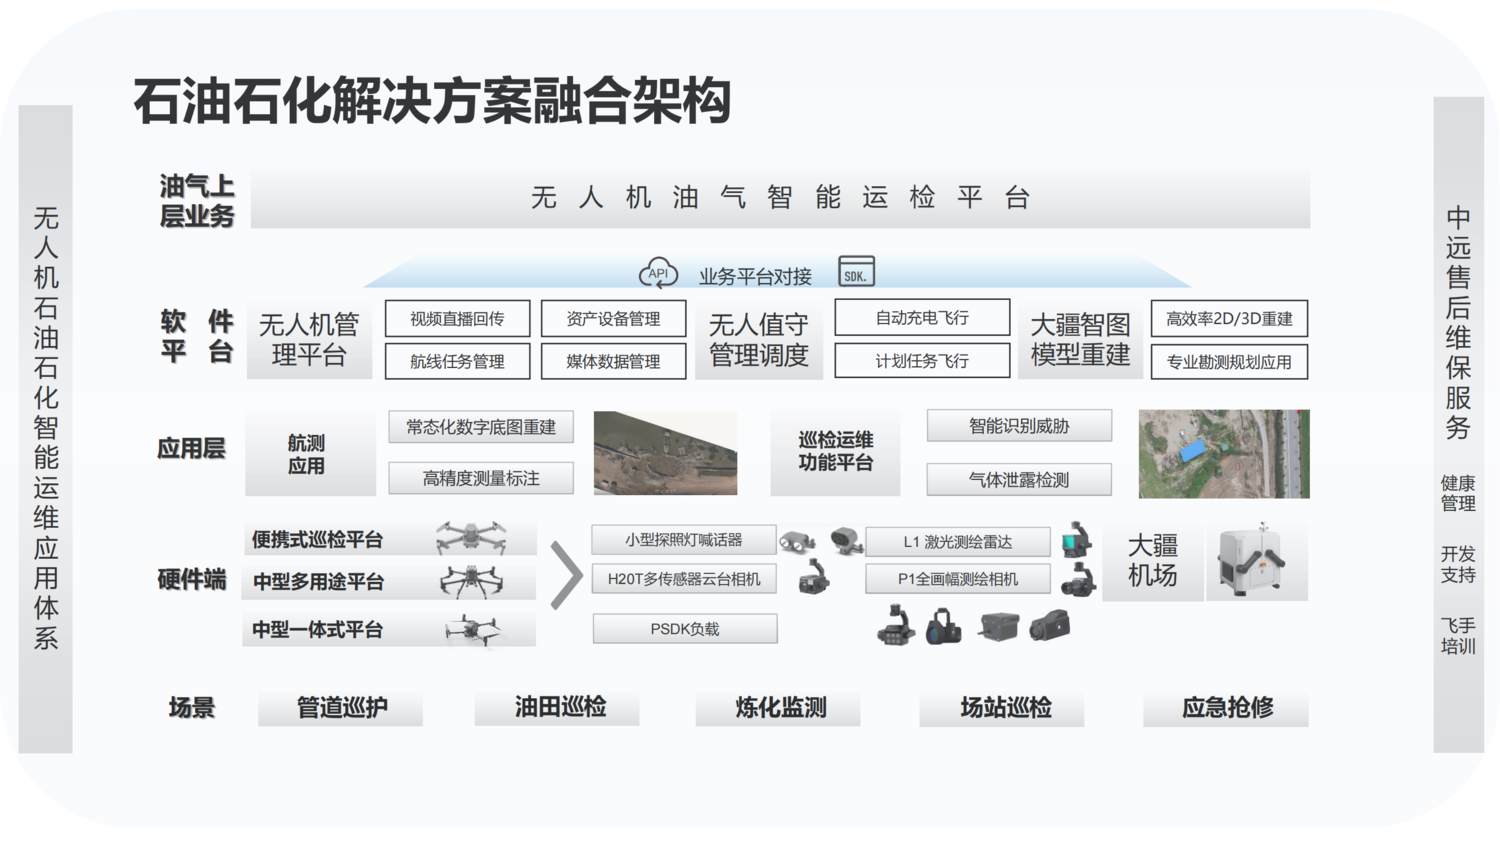Click the L1 lidar device icon
The image size is (1500, 844).
(x=1076, y=539)
